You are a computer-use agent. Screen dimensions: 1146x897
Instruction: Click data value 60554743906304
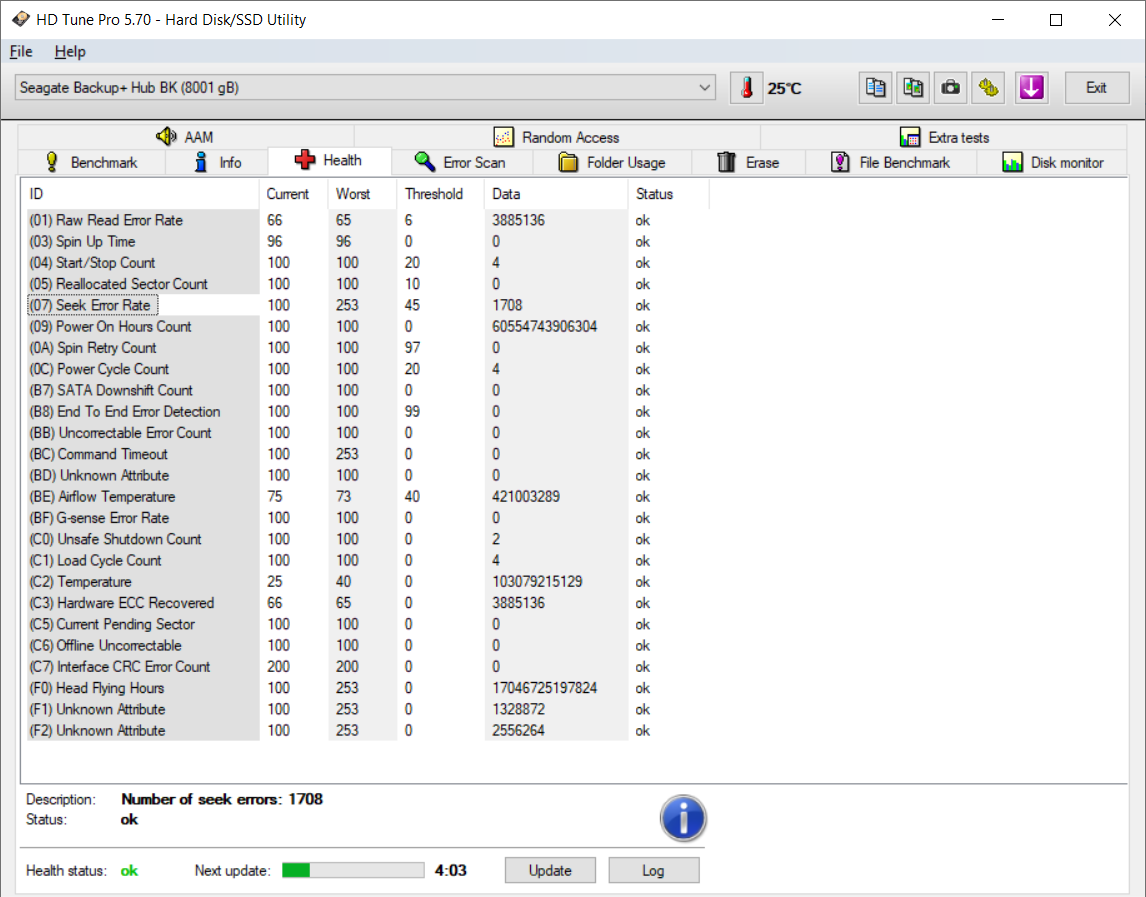tap(544, 326)
